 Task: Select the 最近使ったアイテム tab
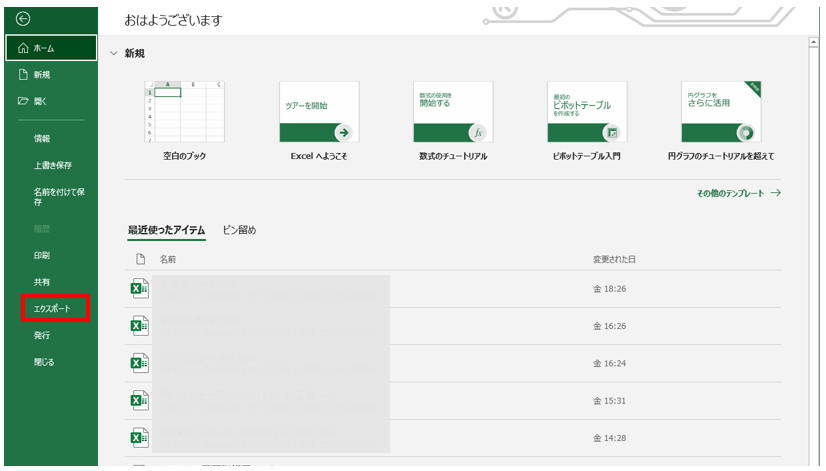click(166, 231)
